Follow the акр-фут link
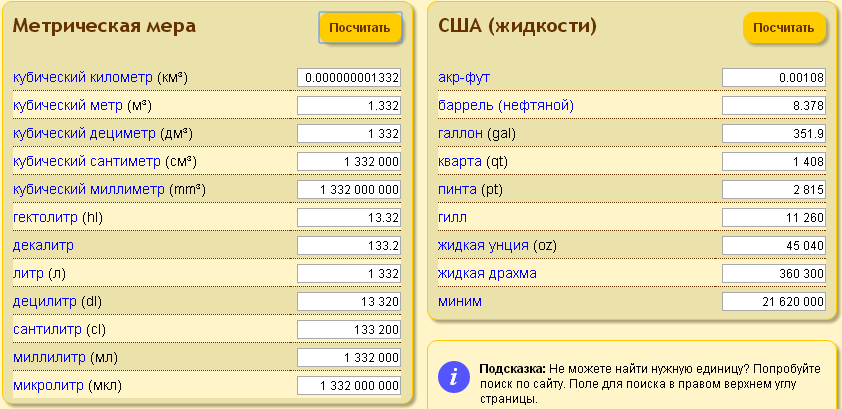842x409 pixels. point(464,77)
